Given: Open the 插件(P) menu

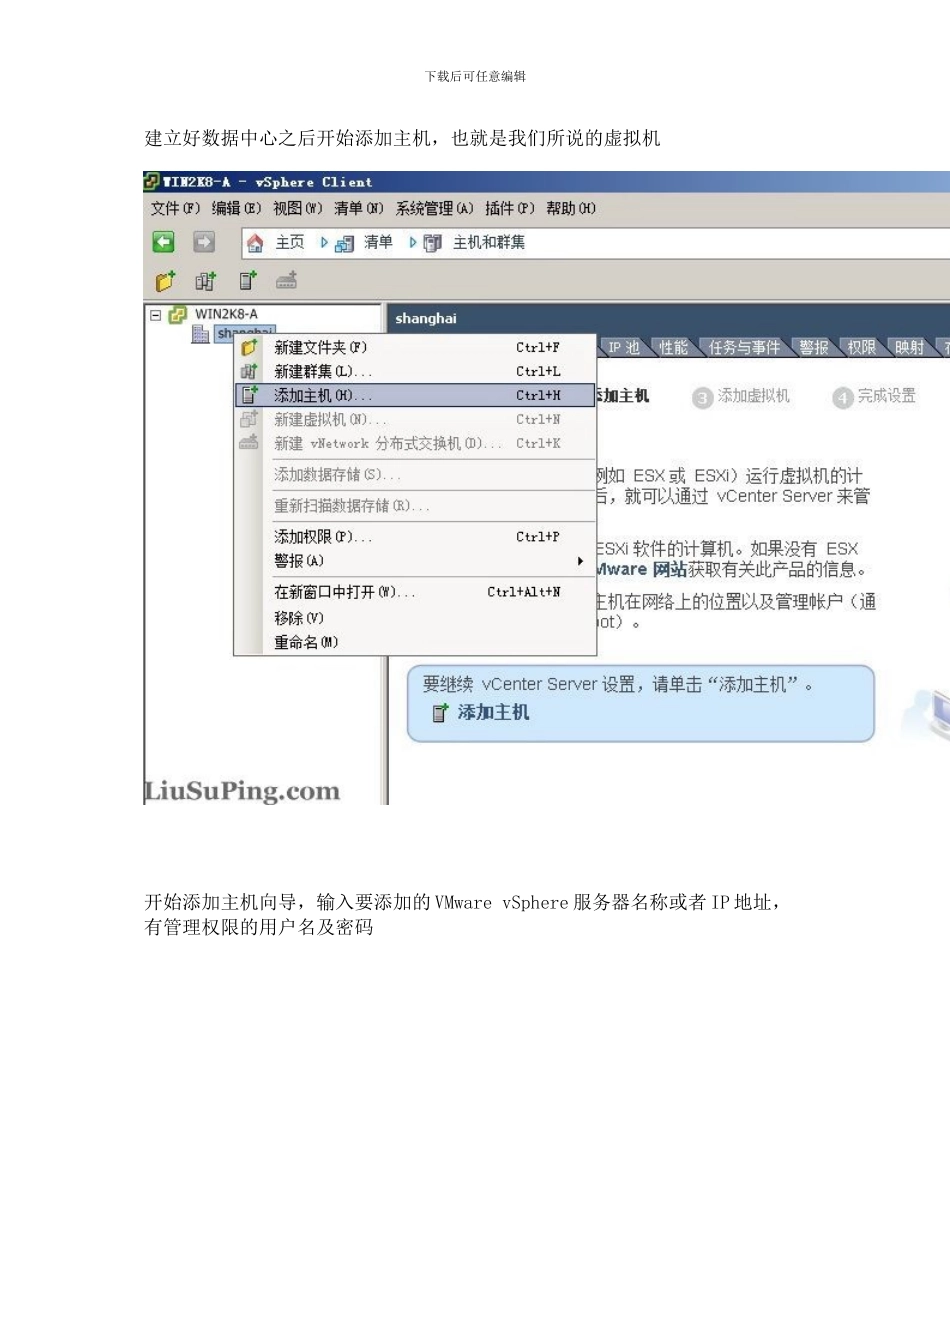Looking at the screenshot, I should coord(510,208).
